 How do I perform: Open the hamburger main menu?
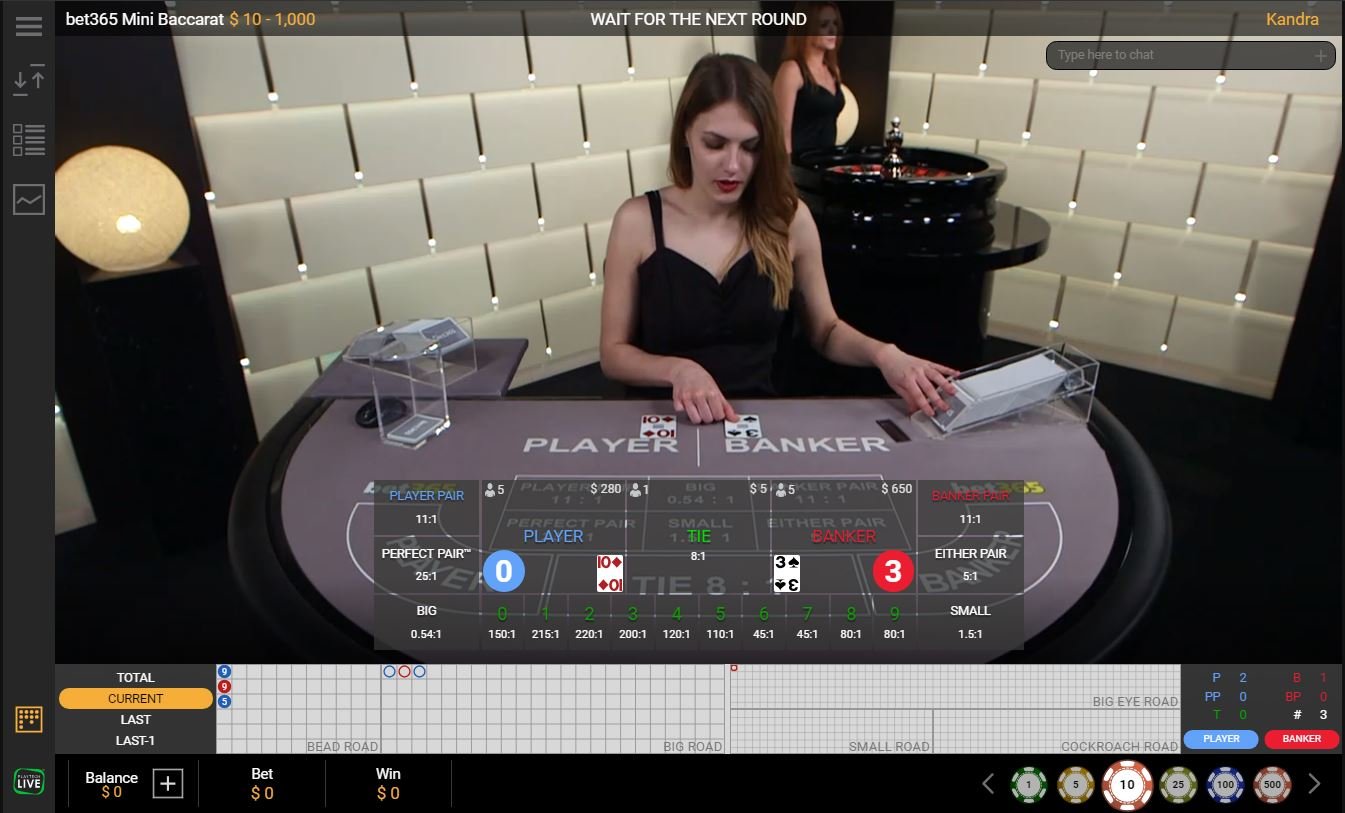29,27
